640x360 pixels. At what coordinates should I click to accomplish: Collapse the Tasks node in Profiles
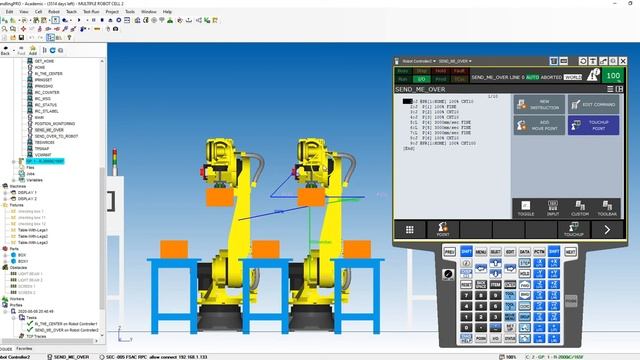[x=14, y=318]
